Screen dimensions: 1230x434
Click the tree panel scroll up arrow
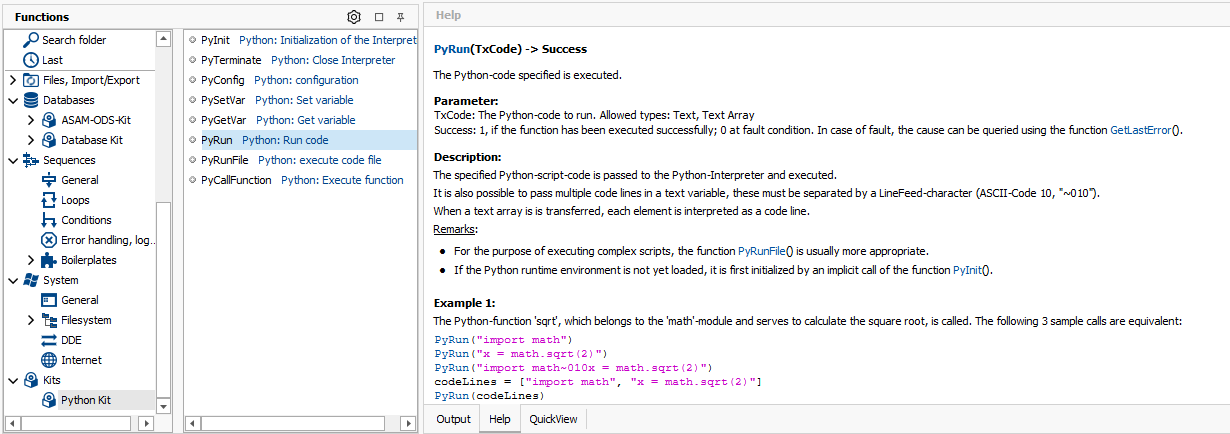[x=163, y=39]
